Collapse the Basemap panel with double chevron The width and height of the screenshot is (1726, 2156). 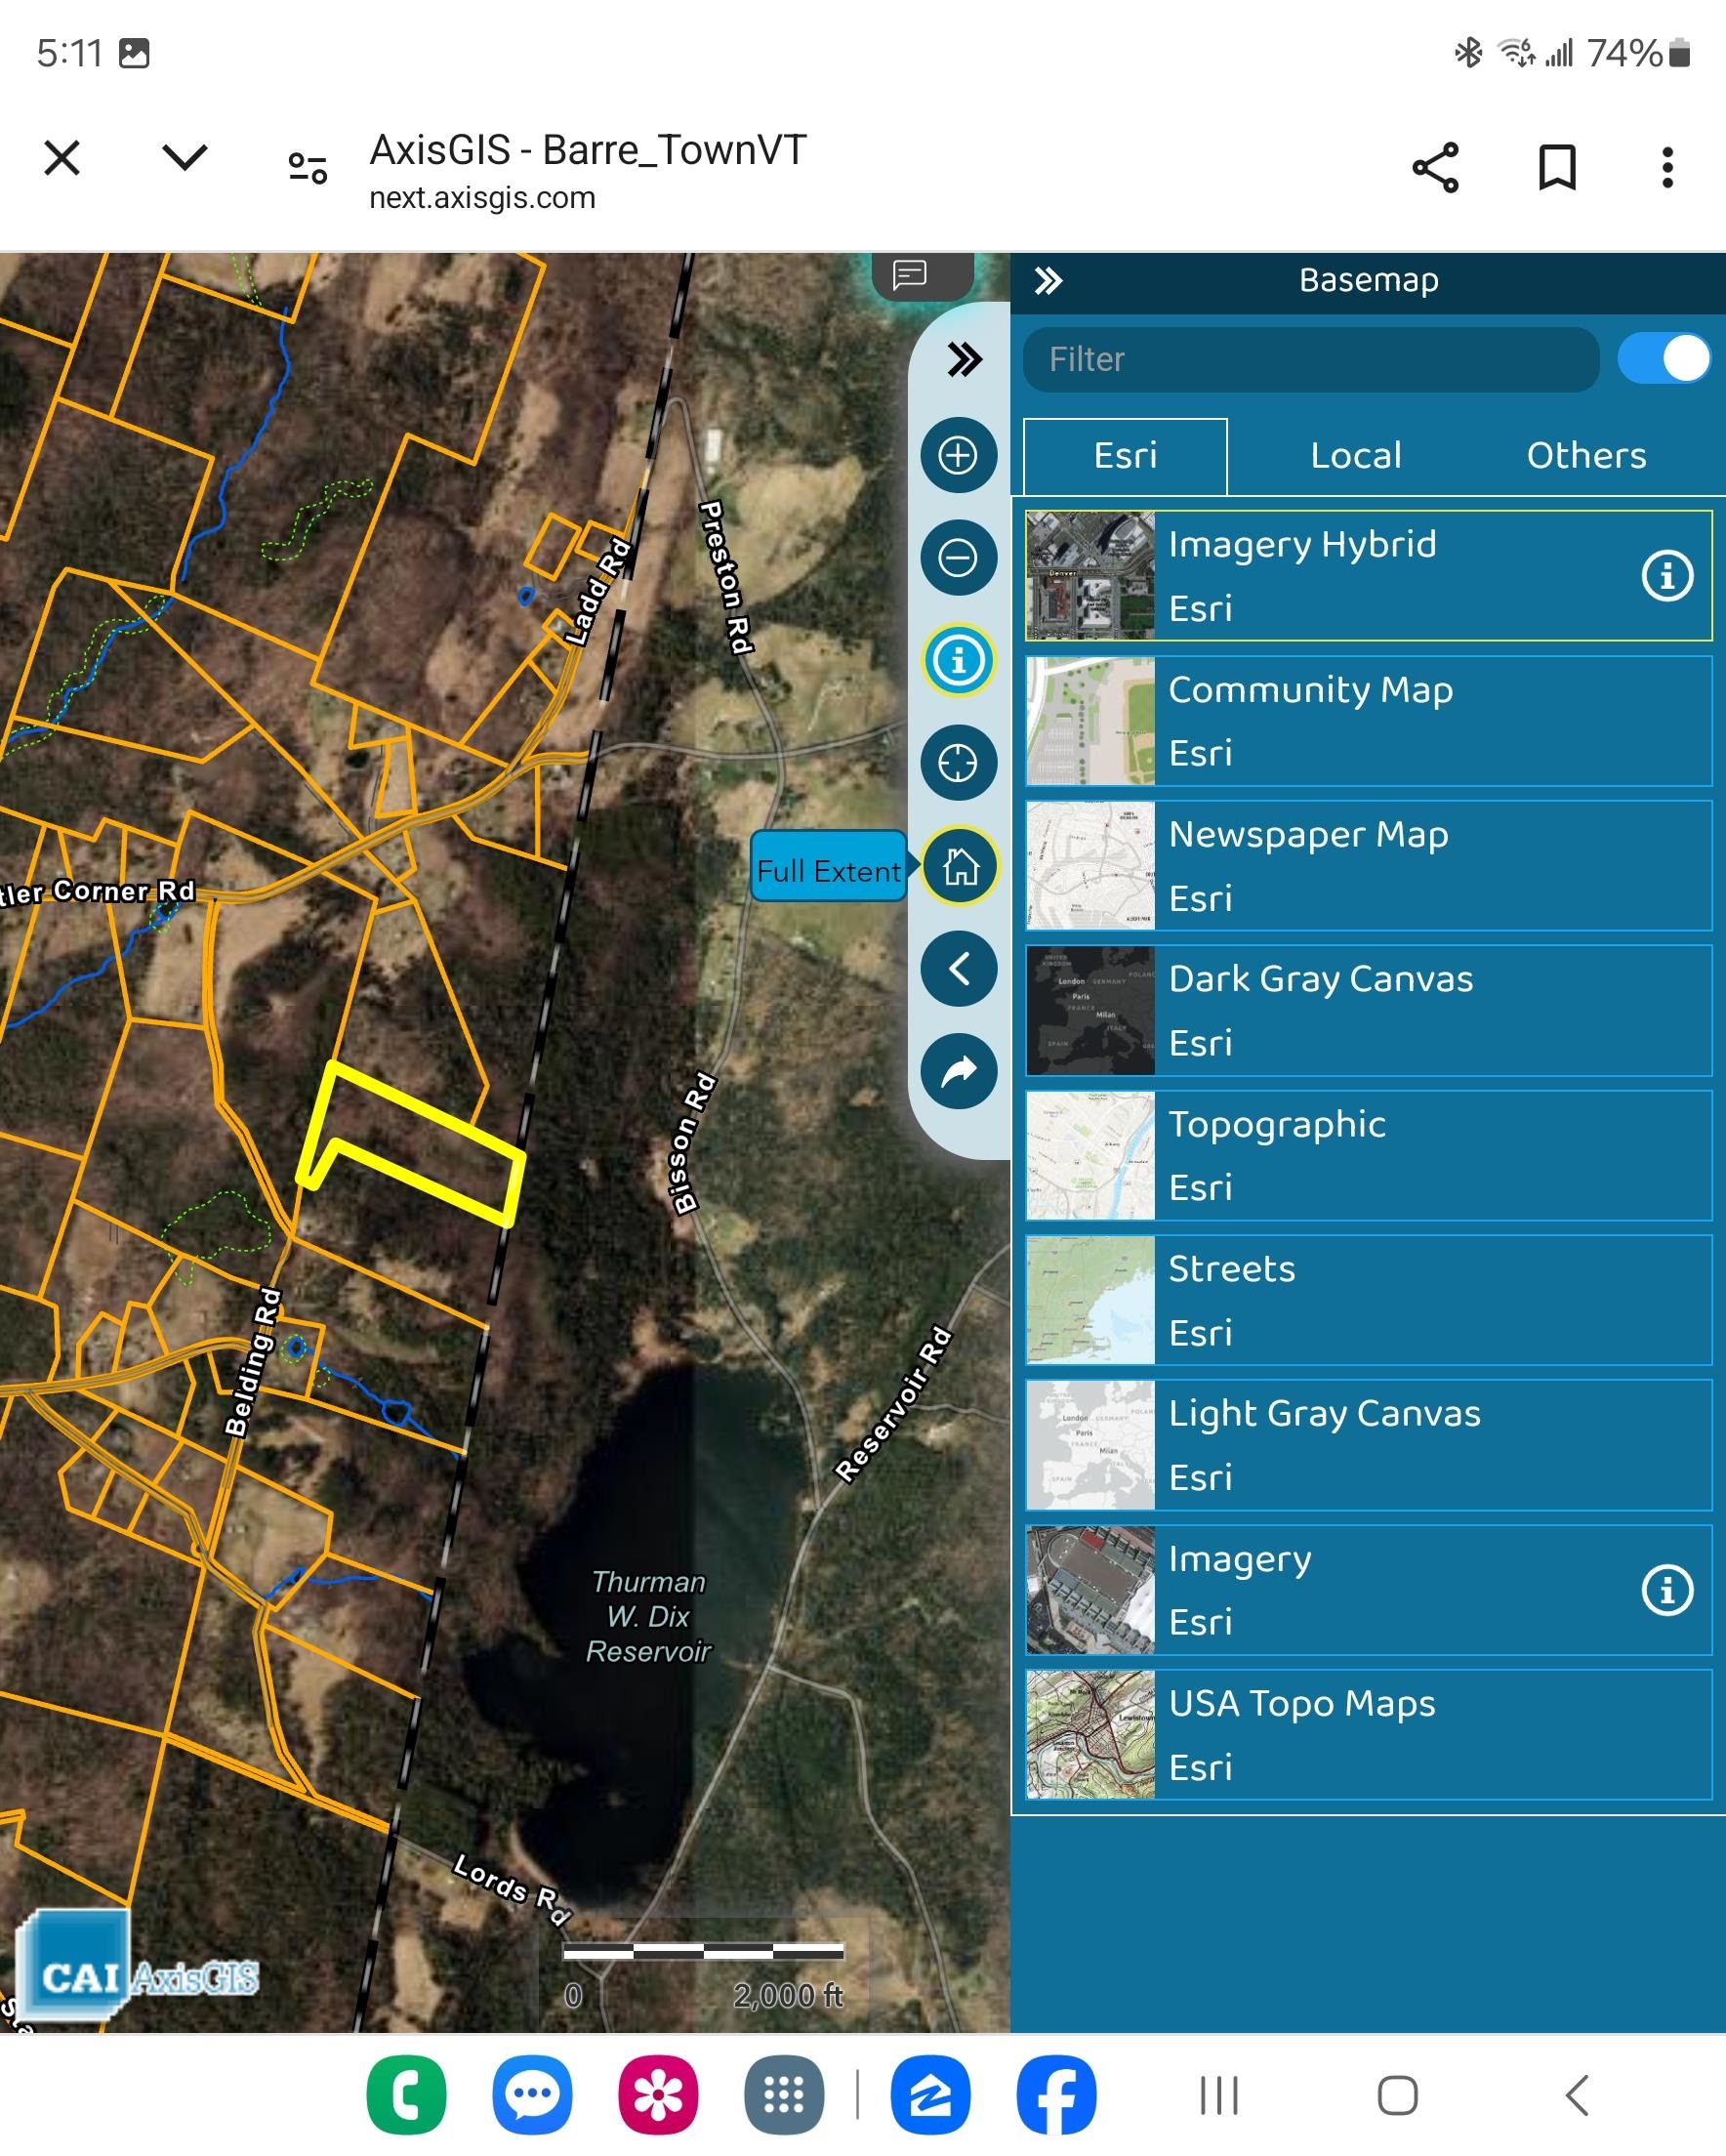coord(1048,281)
